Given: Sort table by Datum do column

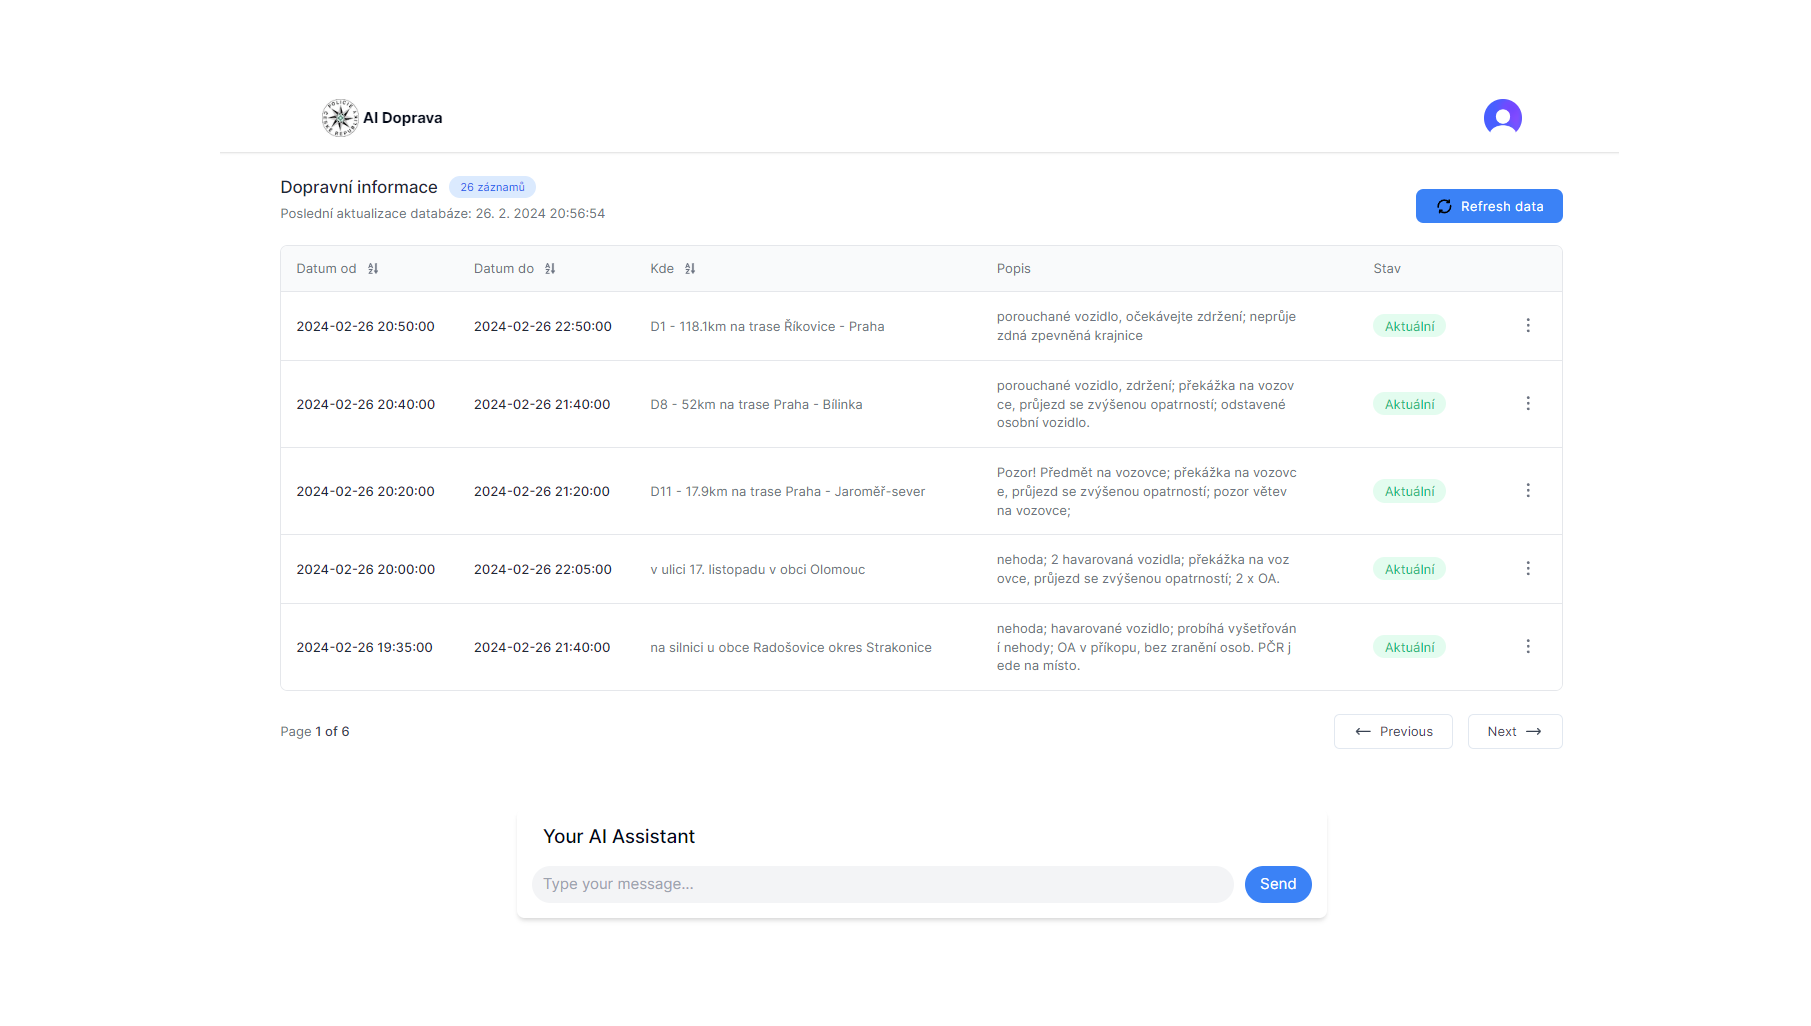Looking at the screenshot, I should 550,269.
